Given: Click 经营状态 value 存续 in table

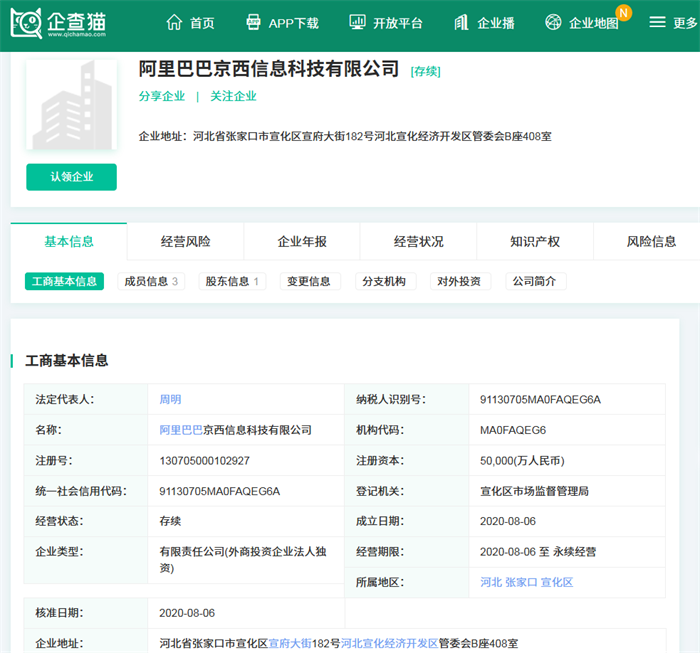Looking at the screenshot, I should (170, 521).
